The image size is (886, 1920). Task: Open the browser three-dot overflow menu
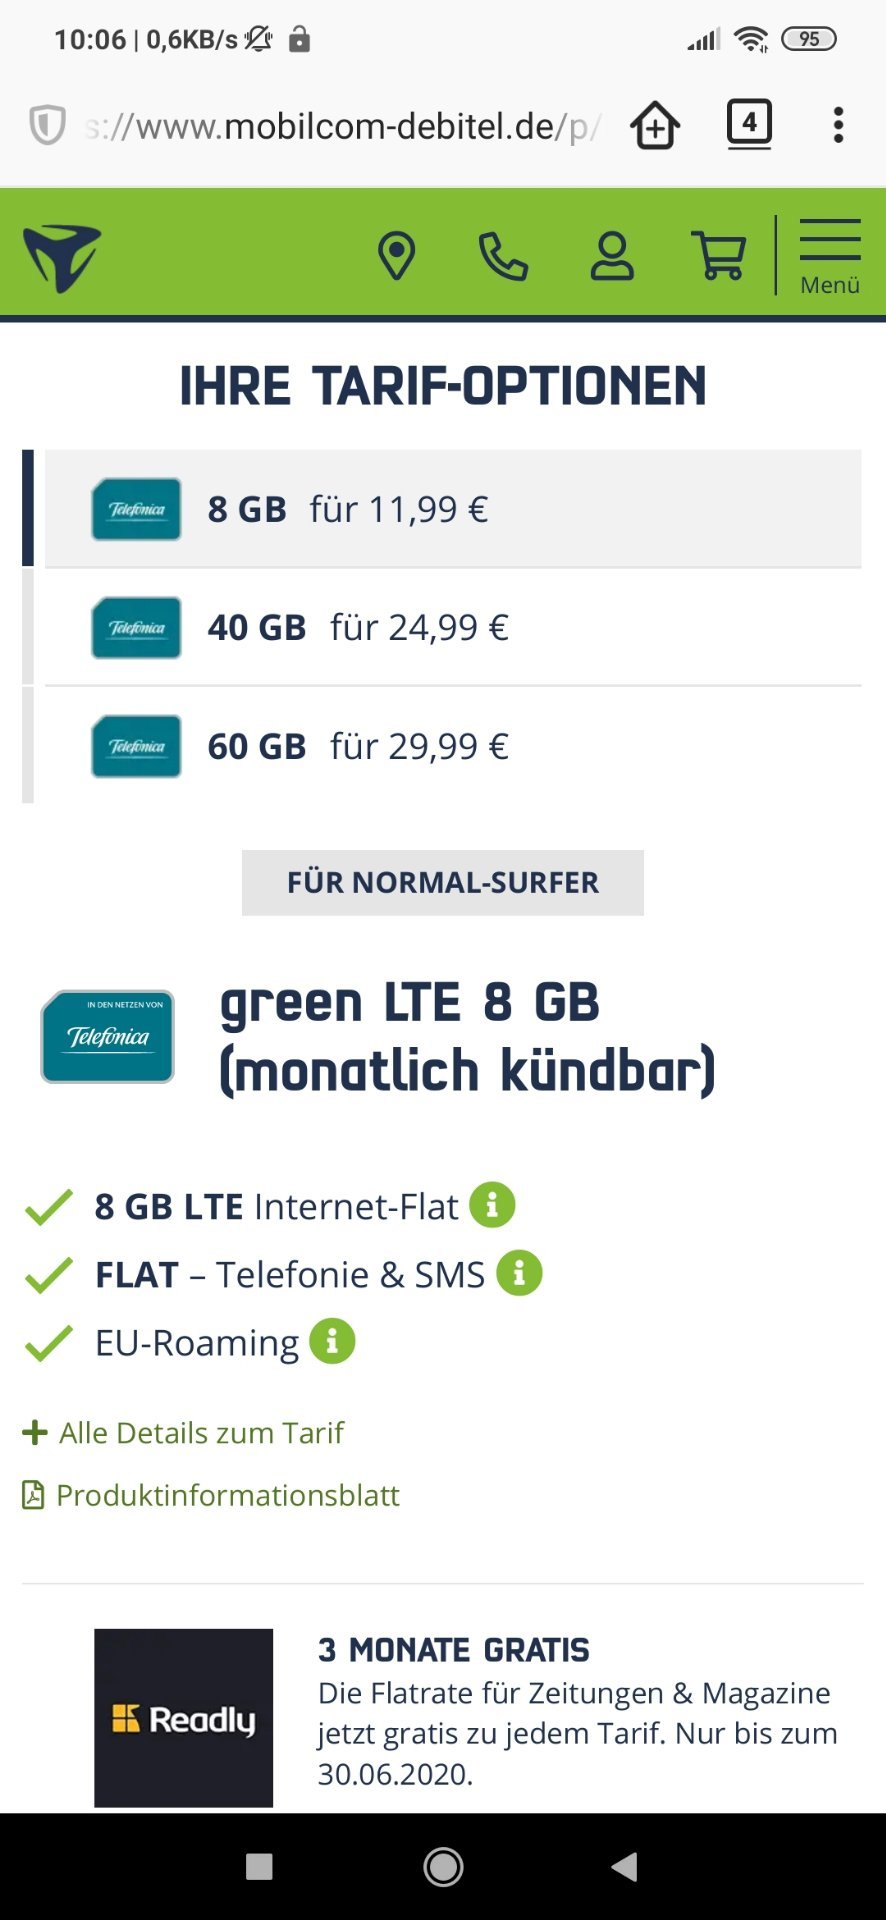coord(838,125)
